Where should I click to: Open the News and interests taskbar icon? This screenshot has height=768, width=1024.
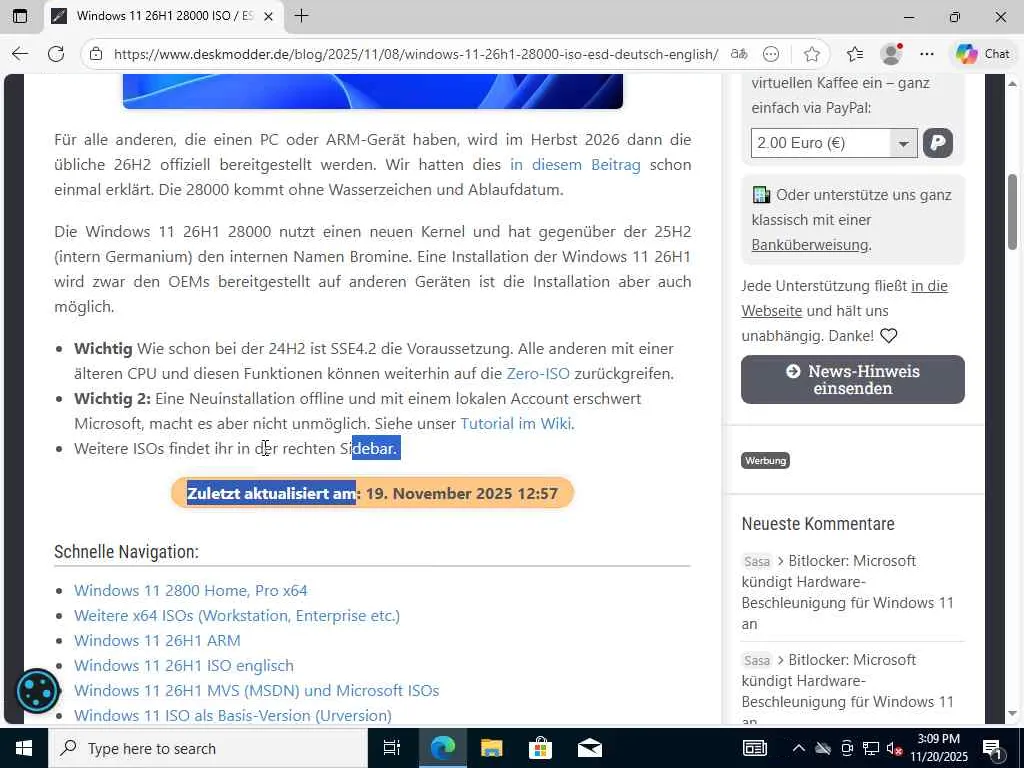(755, 748)
